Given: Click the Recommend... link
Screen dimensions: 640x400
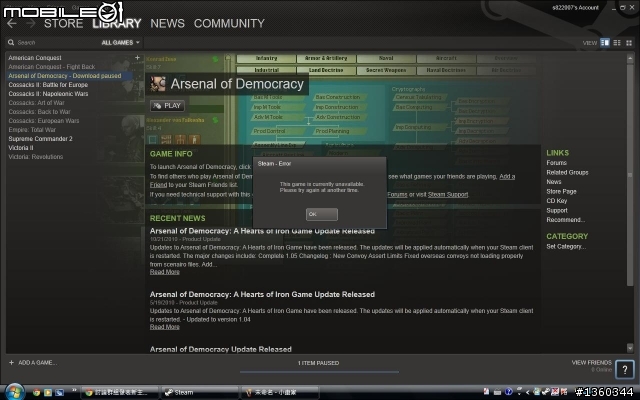Looking at the screenshot, I should pyautogui.click(x=566, y=220).
